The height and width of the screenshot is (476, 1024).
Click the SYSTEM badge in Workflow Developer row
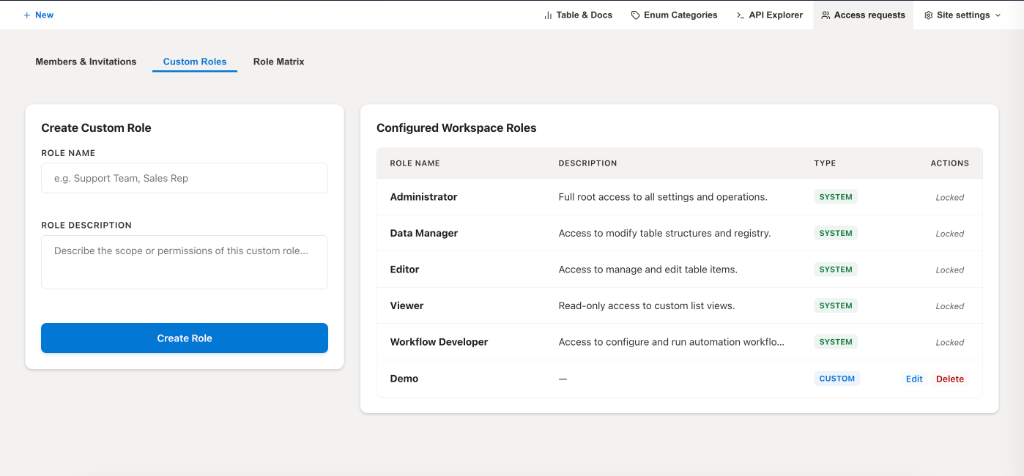pos(836,341)
